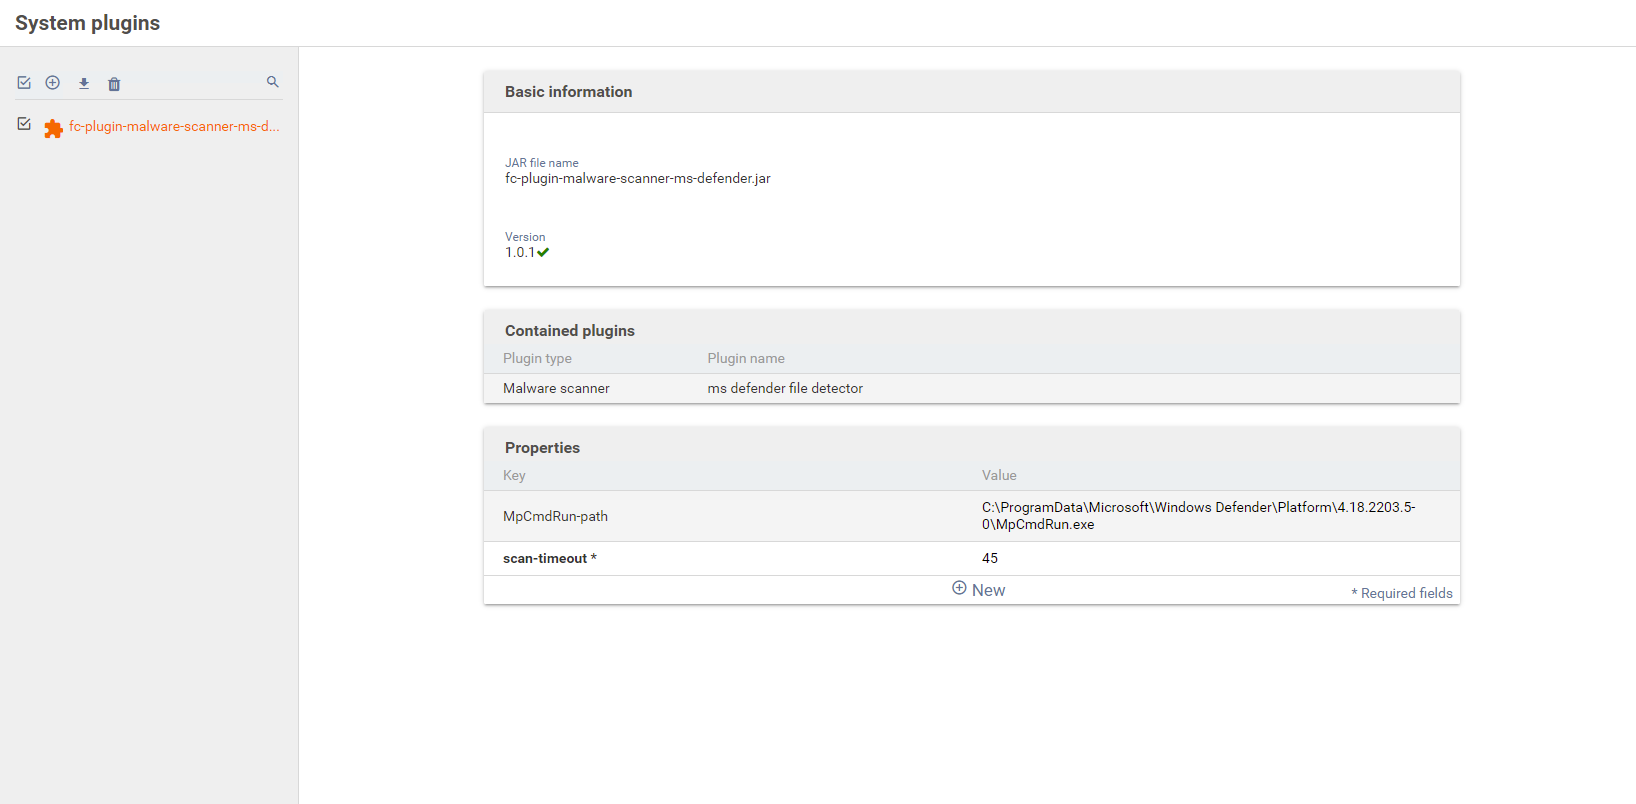Click the trash delete icon

(x=114, y=84)
